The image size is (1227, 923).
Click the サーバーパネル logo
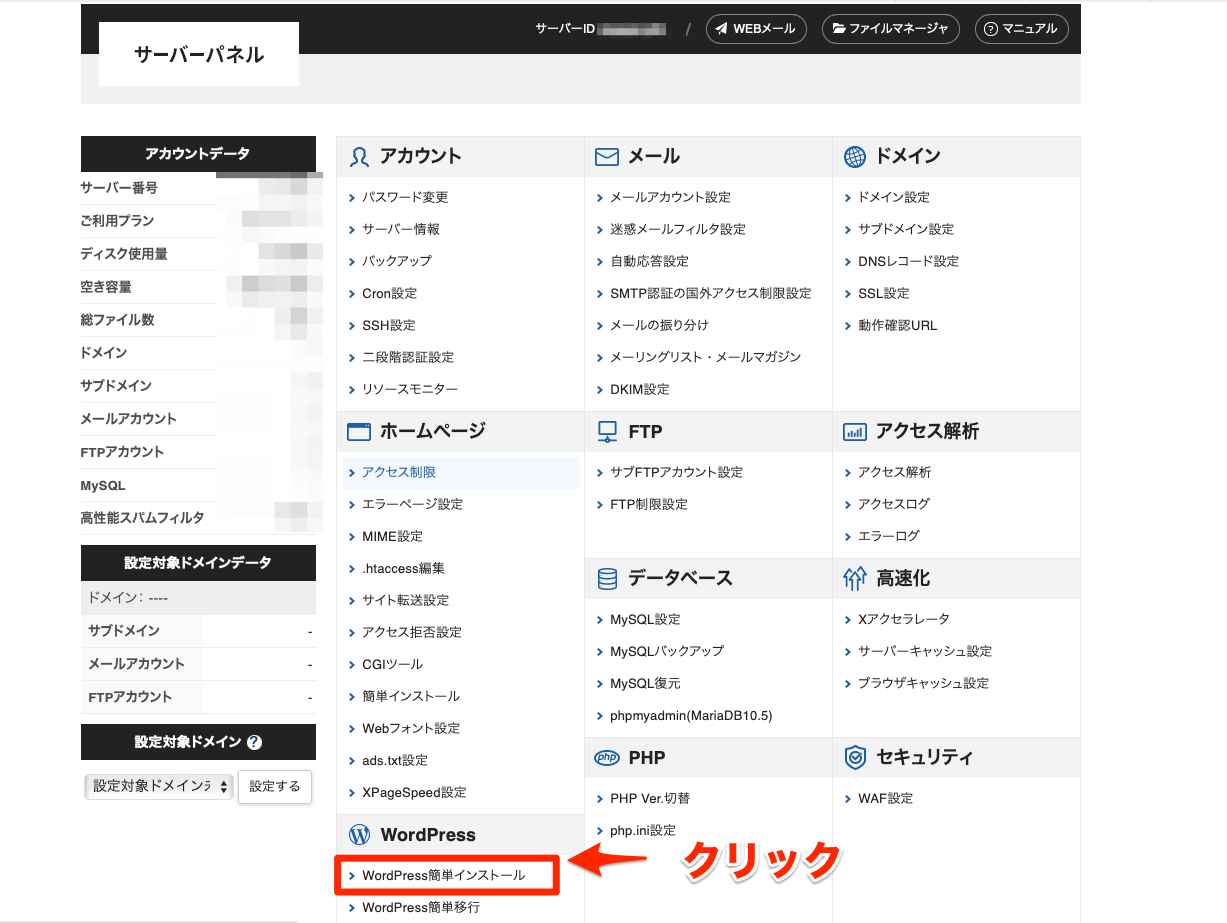click(199, 54)
